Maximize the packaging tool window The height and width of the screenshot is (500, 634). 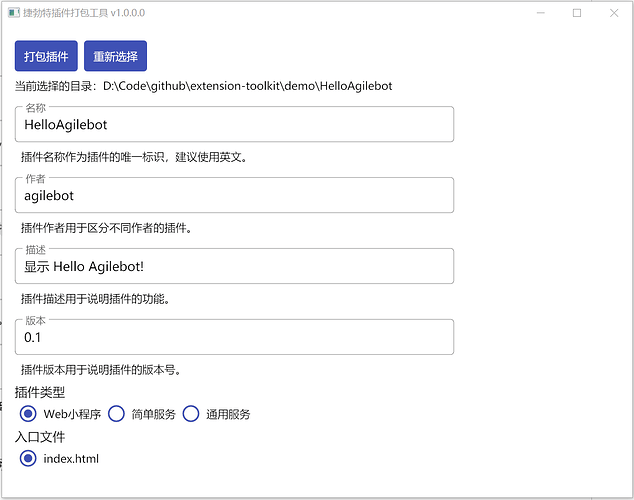pyautogui.click(x=577, y=13)
